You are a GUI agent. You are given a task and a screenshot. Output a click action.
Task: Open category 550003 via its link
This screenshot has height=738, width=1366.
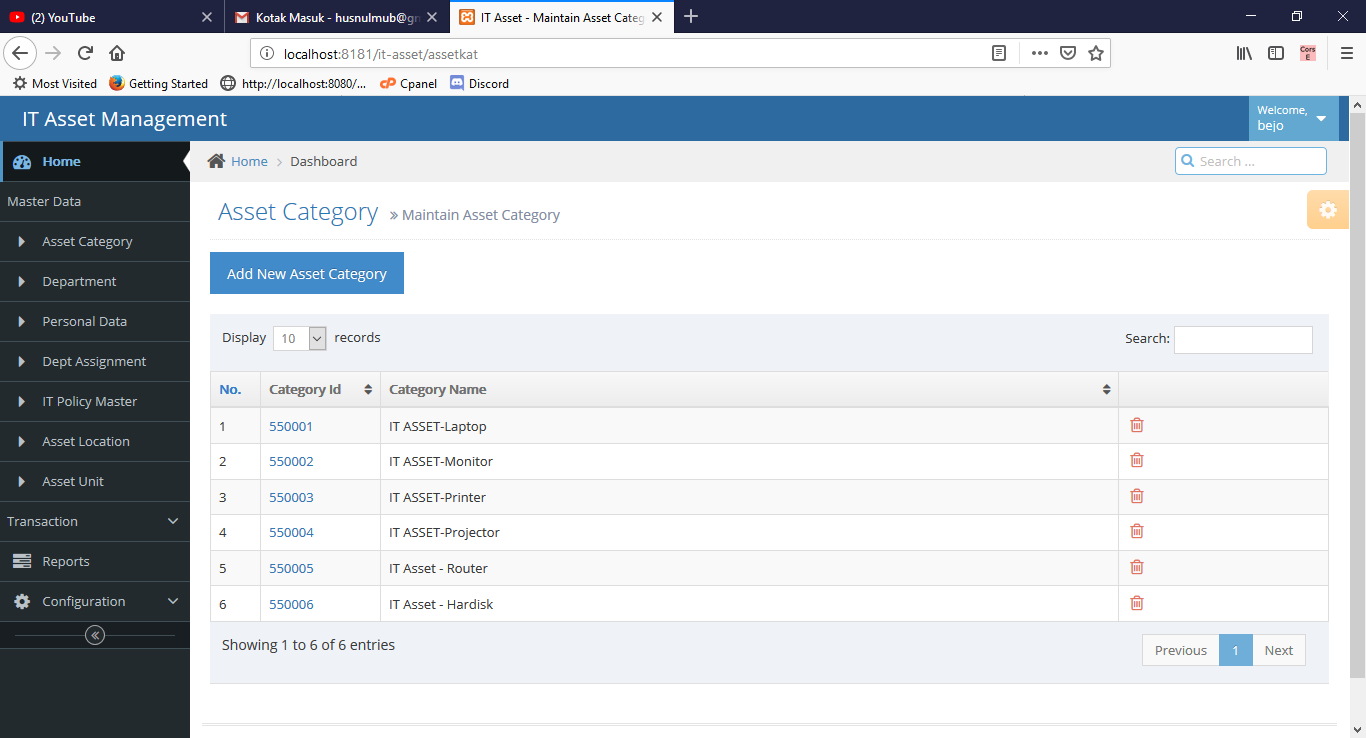point(291,496)
